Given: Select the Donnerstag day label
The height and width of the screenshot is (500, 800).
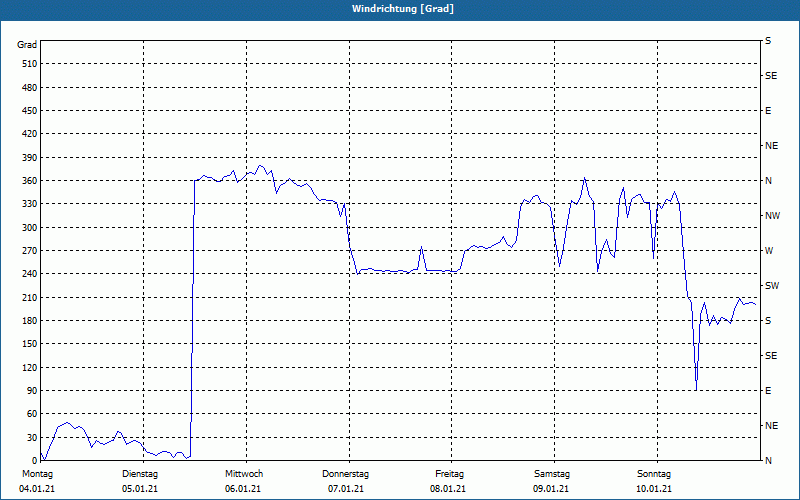Looking at the screenshot, I should [345, 474].
